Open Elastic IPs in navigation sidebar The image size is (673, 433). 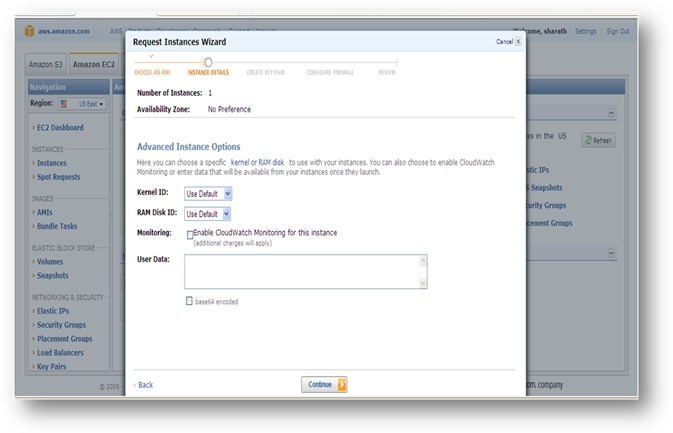(x=53, y=311)
